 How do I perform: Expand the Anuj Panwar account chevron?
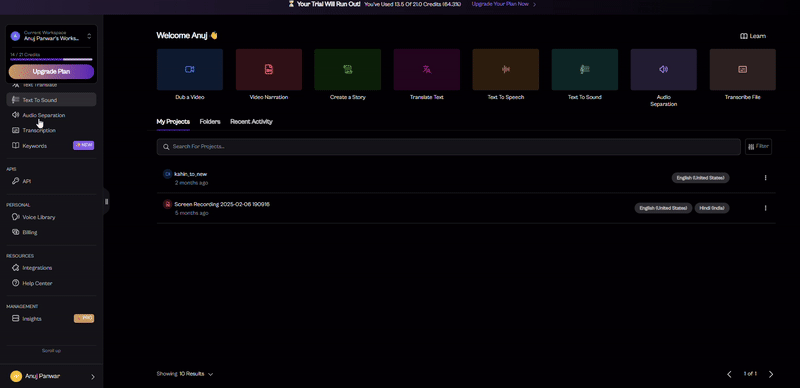click(93, 377)
